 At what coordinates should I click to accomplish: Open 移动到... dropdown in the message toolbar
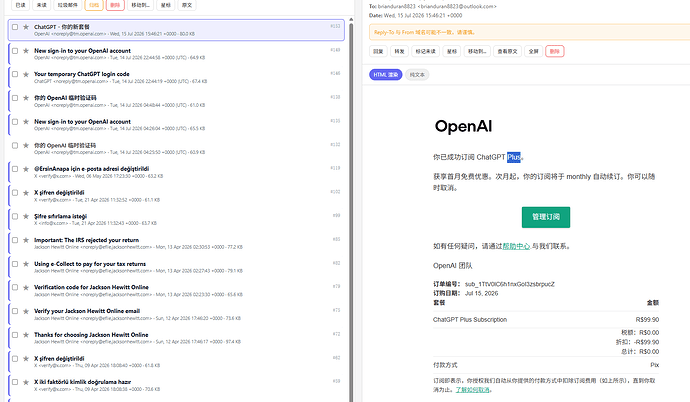(477, 51)
